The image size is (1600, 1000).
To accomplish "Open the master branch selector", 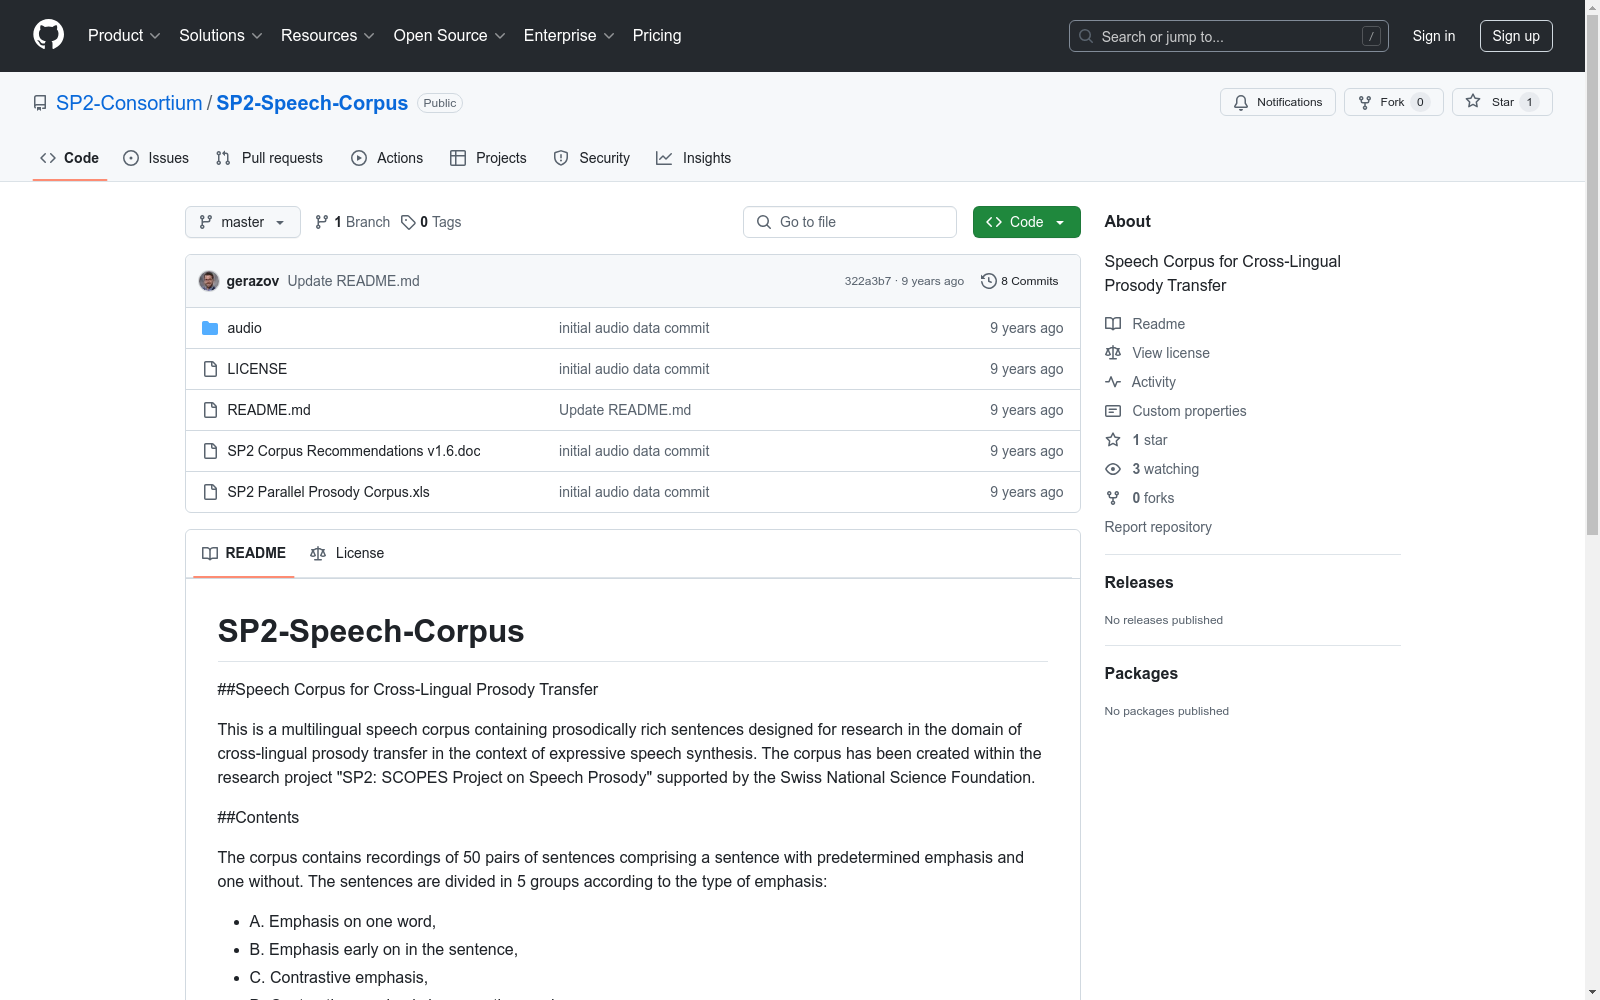I will [x=243, y=222].
